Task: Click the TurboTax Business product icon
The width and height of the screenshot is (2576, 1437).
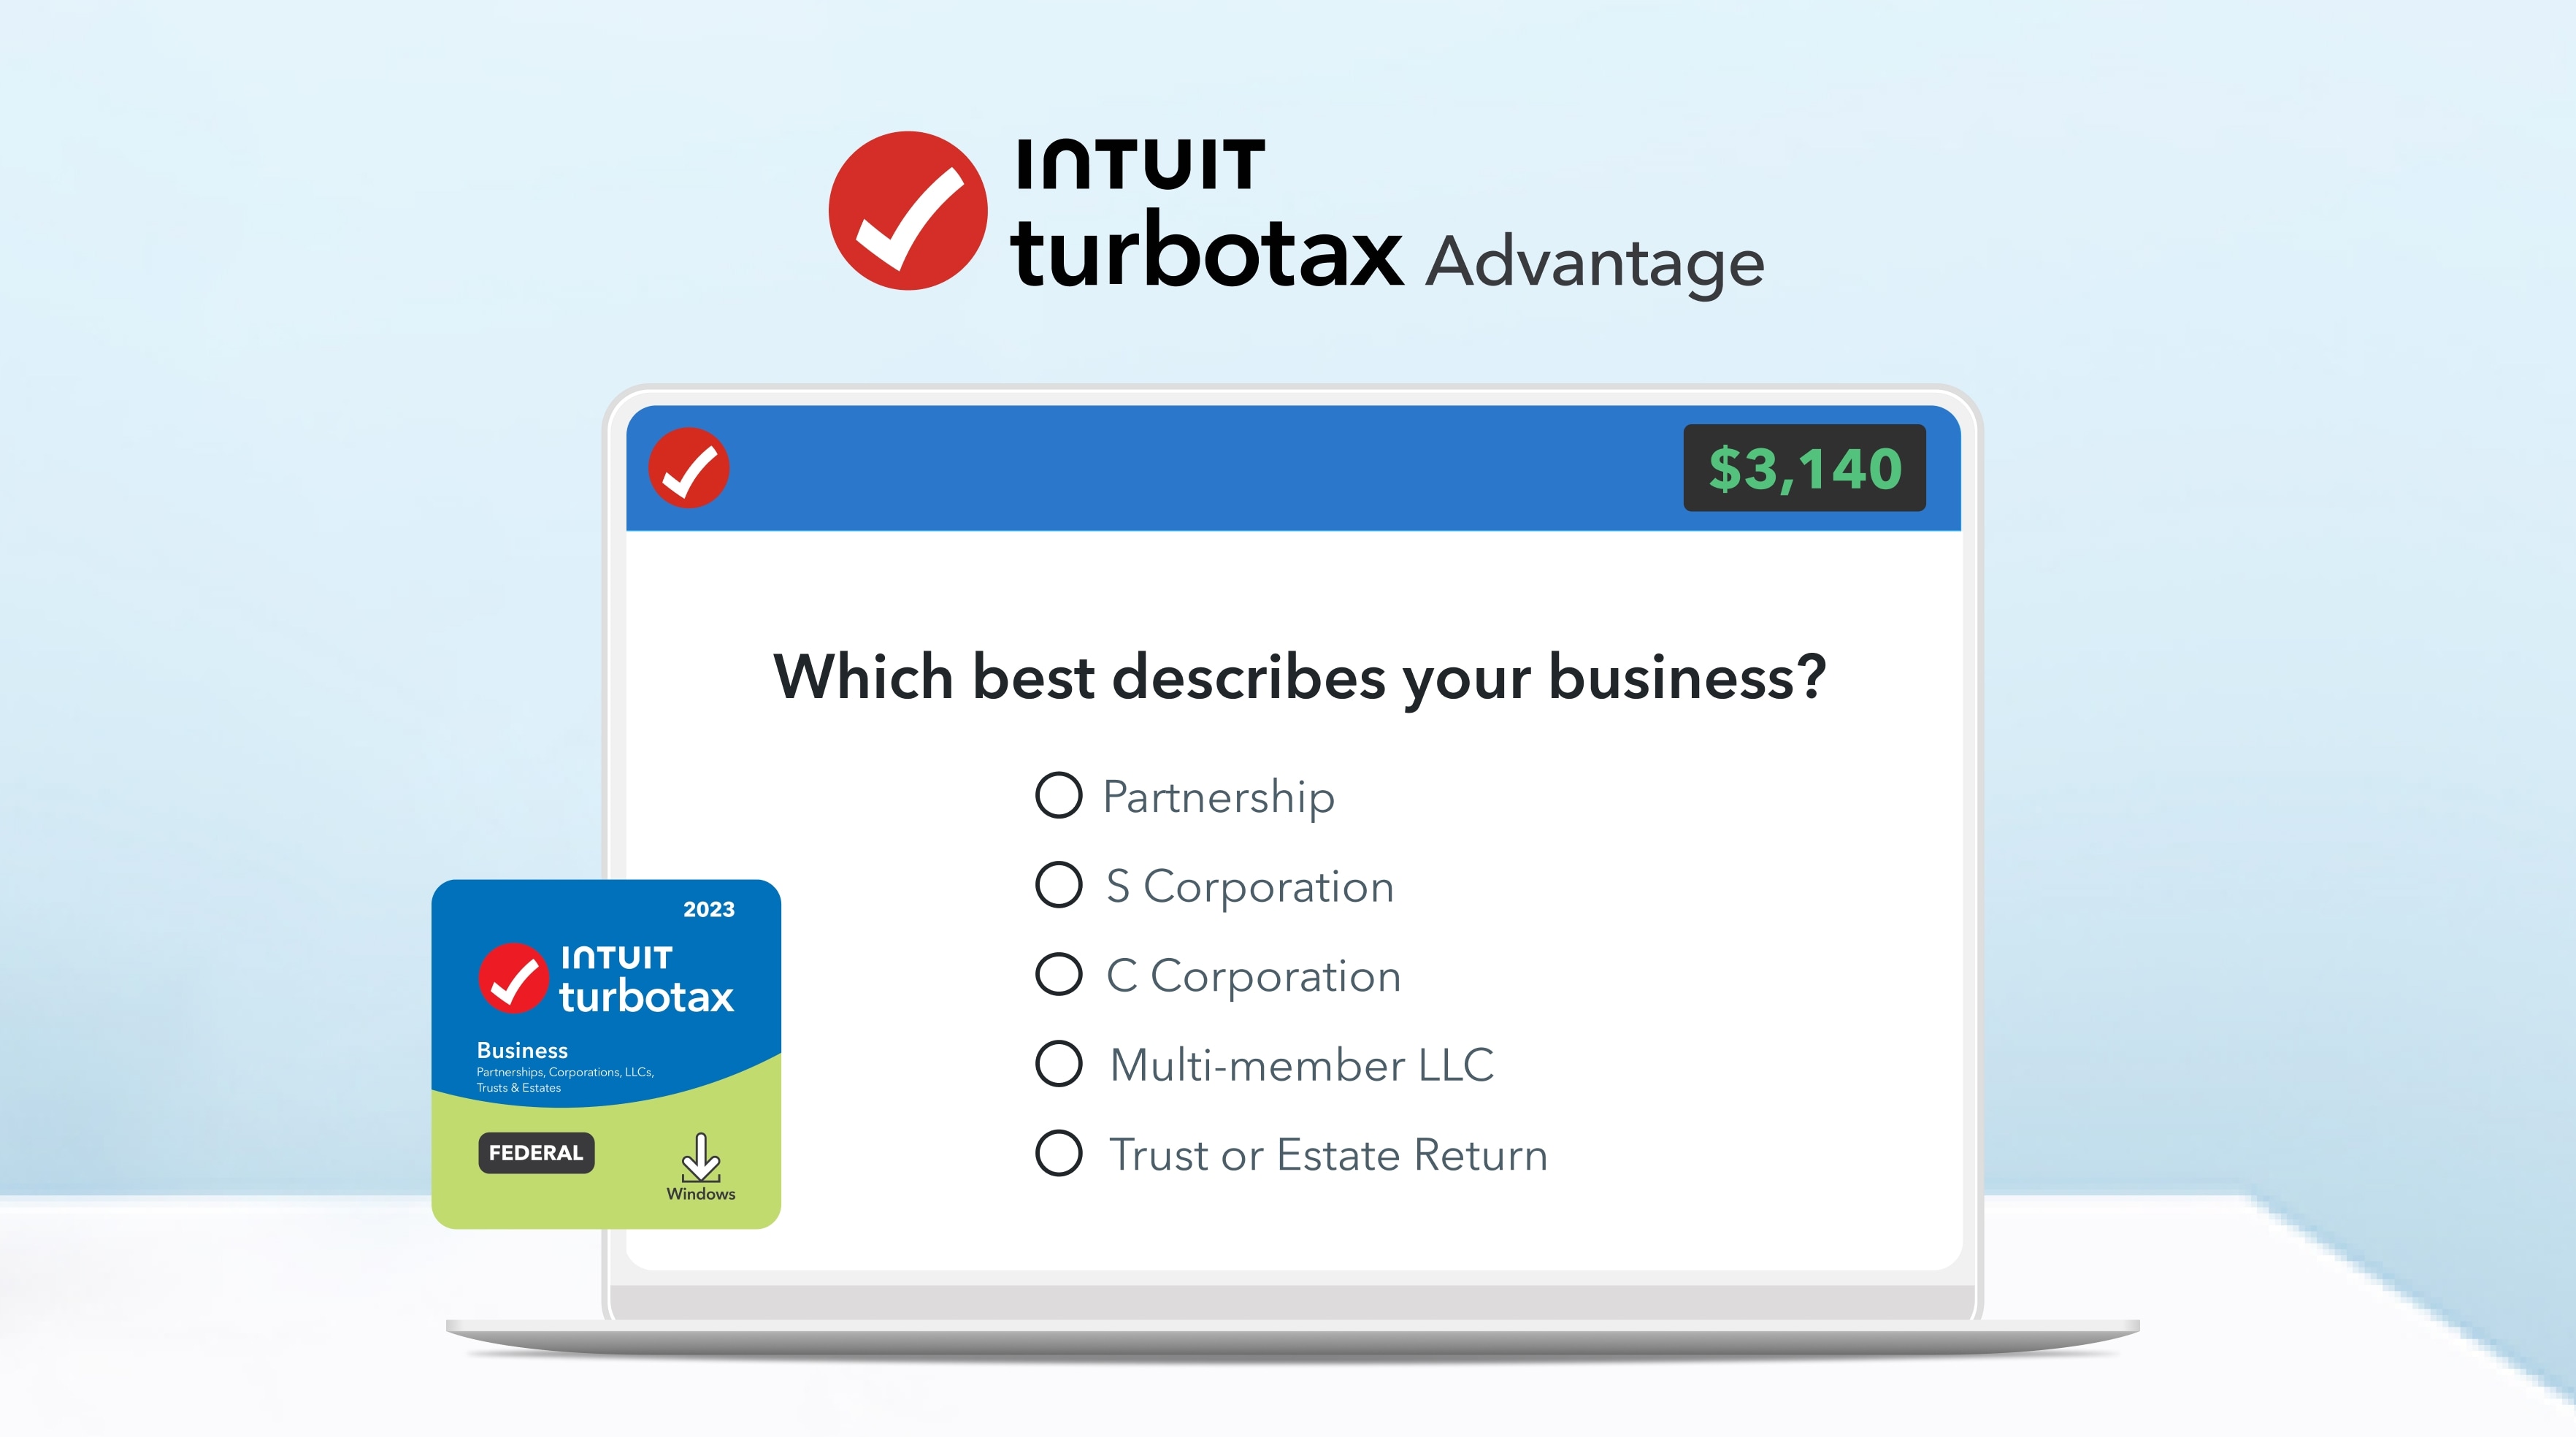Action: (x=616, y=1044)
